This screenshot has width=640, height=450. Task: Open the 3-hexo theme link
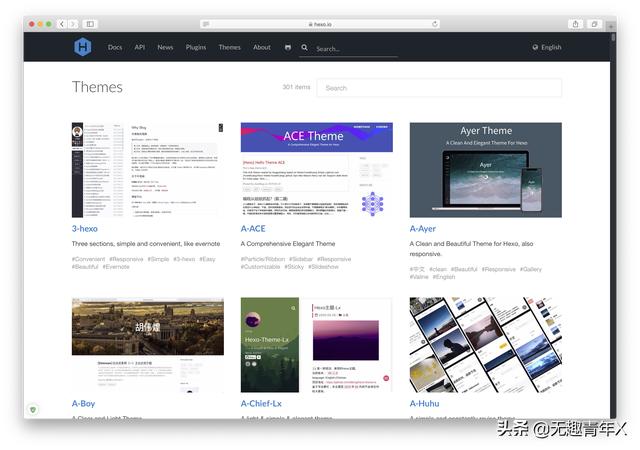click(x=84, y=229)
